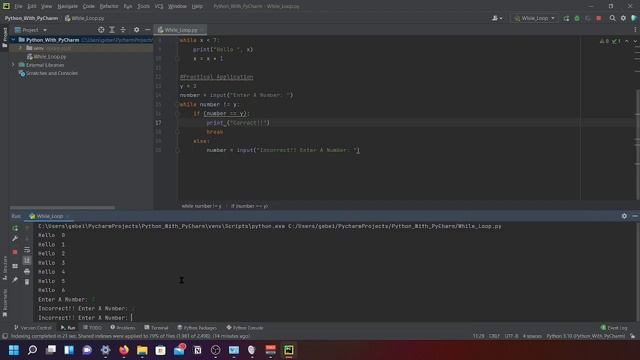This screenshot has width=640, height=360.
Task: Collapse the Python_With_PyCharm root folder
Action: 13,40
